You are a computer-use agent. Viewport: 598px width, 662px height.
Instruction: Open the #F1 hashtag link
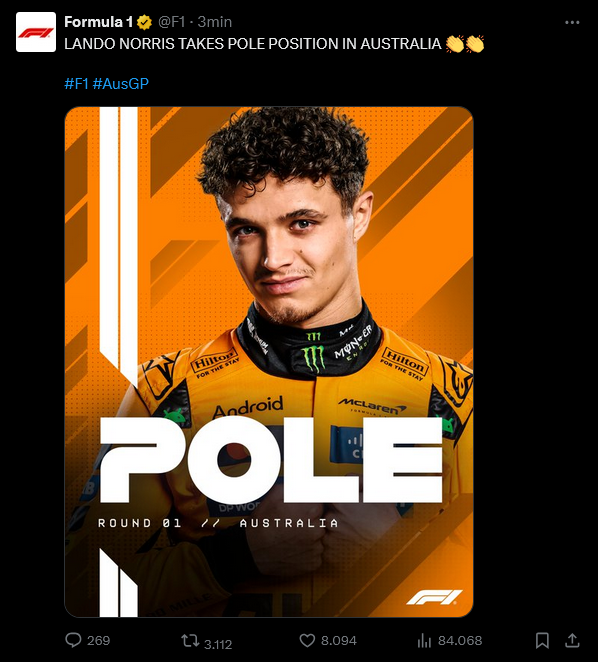click(76, 84)
